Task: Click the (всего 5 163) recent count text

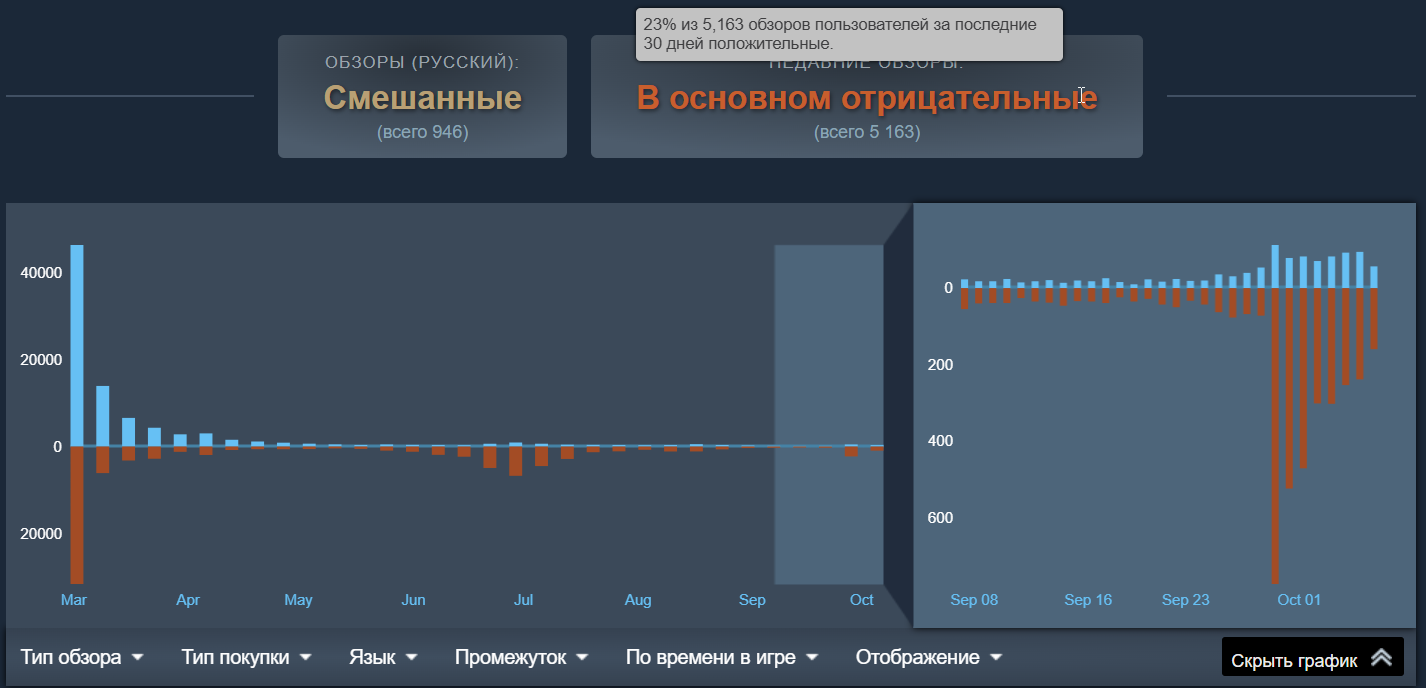Action: pos(866,132)
